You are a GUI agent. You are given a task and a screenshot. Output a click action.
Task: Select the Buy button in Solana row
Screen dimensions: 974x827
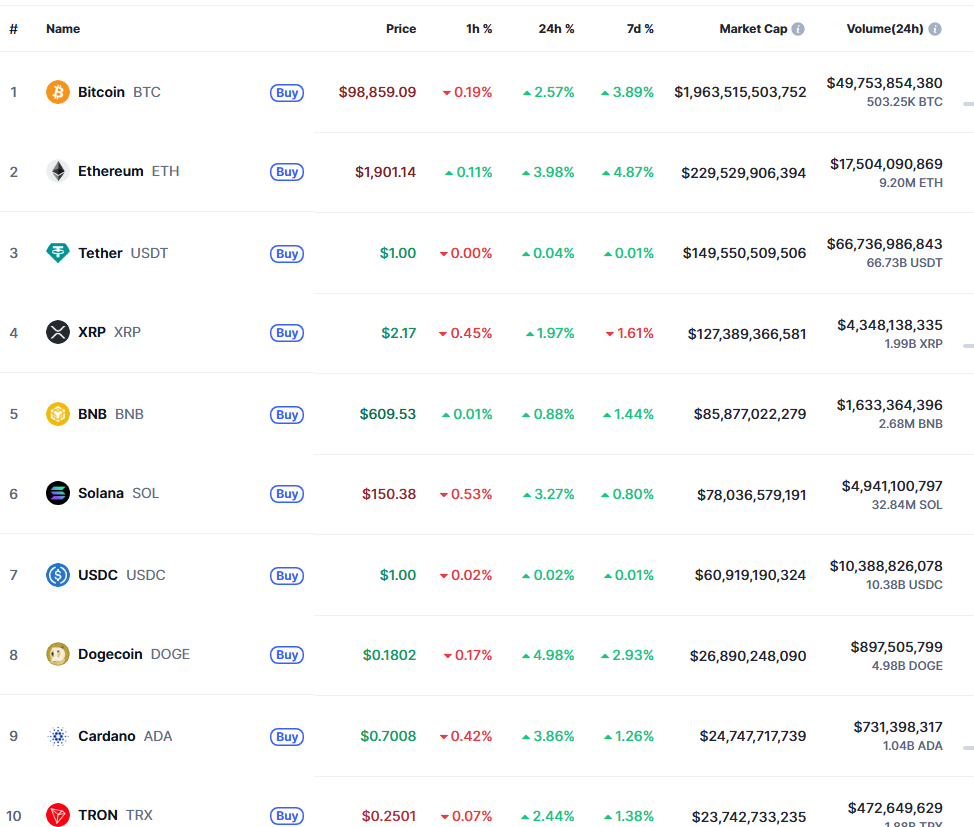pos(287,494)
